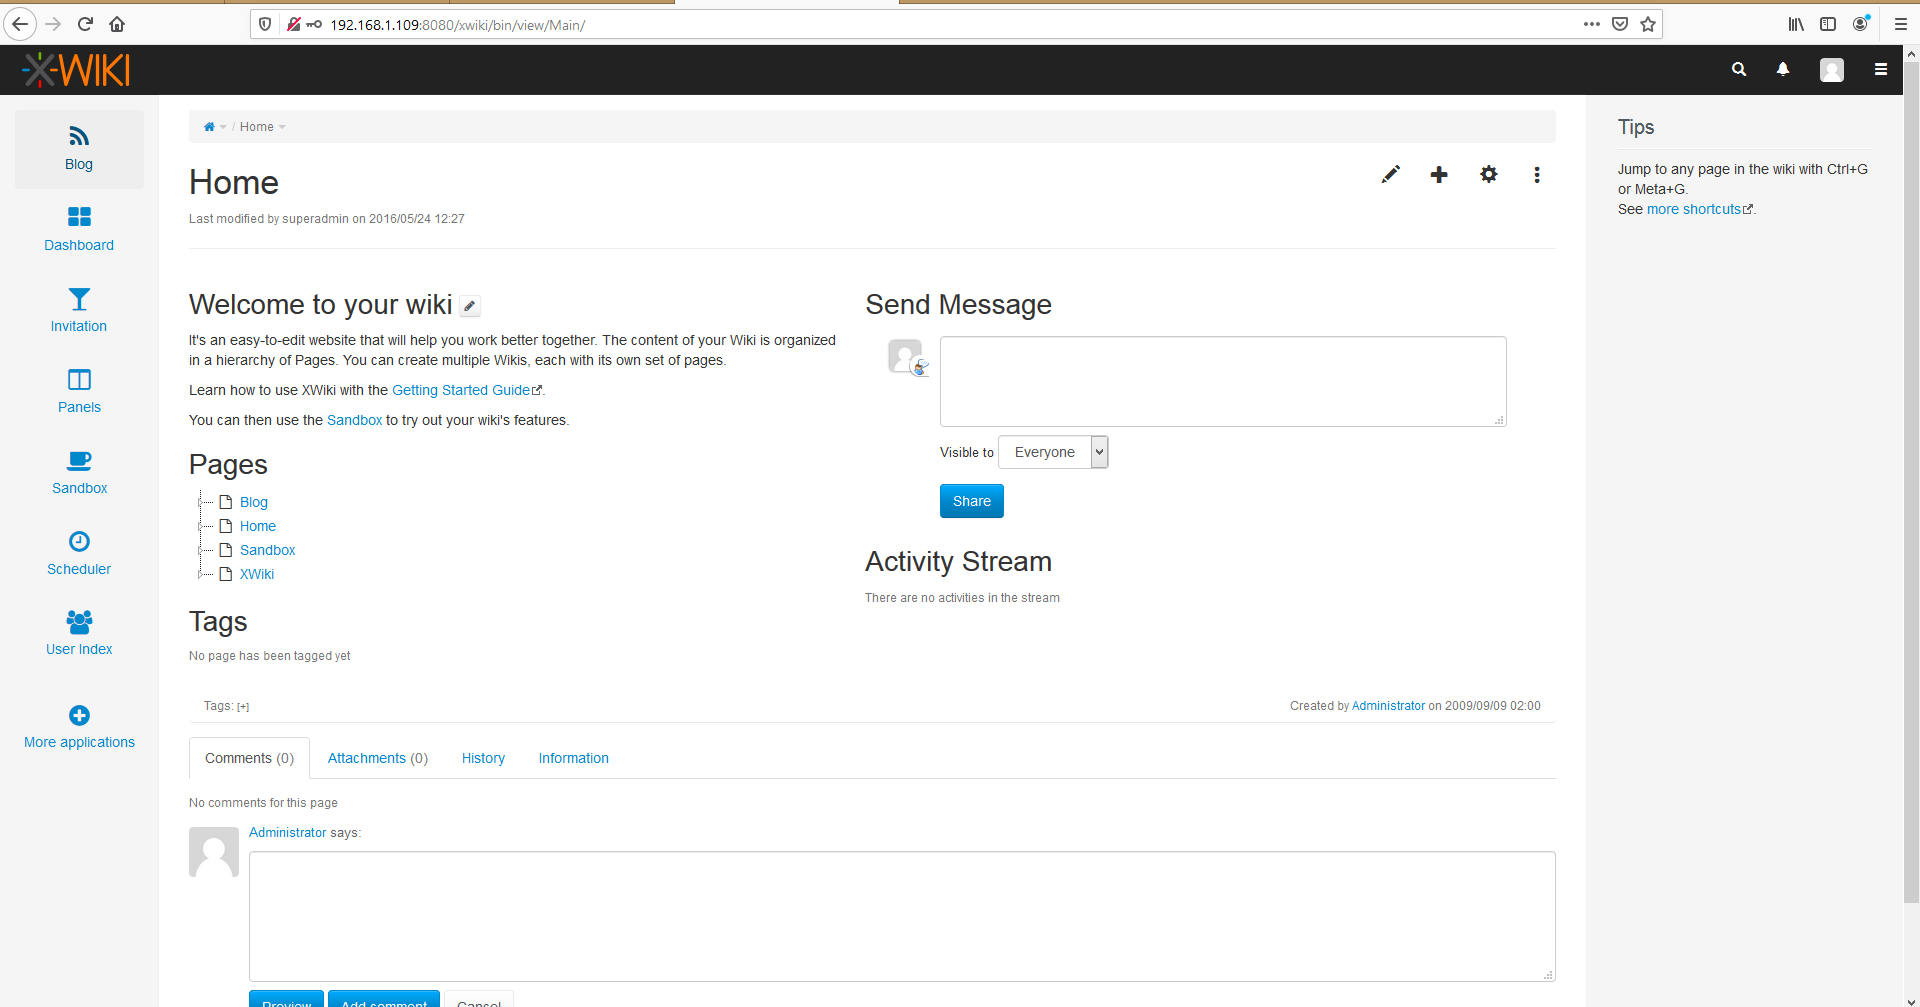Image resolution: width=1920 pixels, height=1007 pixels.
Task: Open the notifications bell icon
Action: pyautogui.click(x=1782, y=69)
